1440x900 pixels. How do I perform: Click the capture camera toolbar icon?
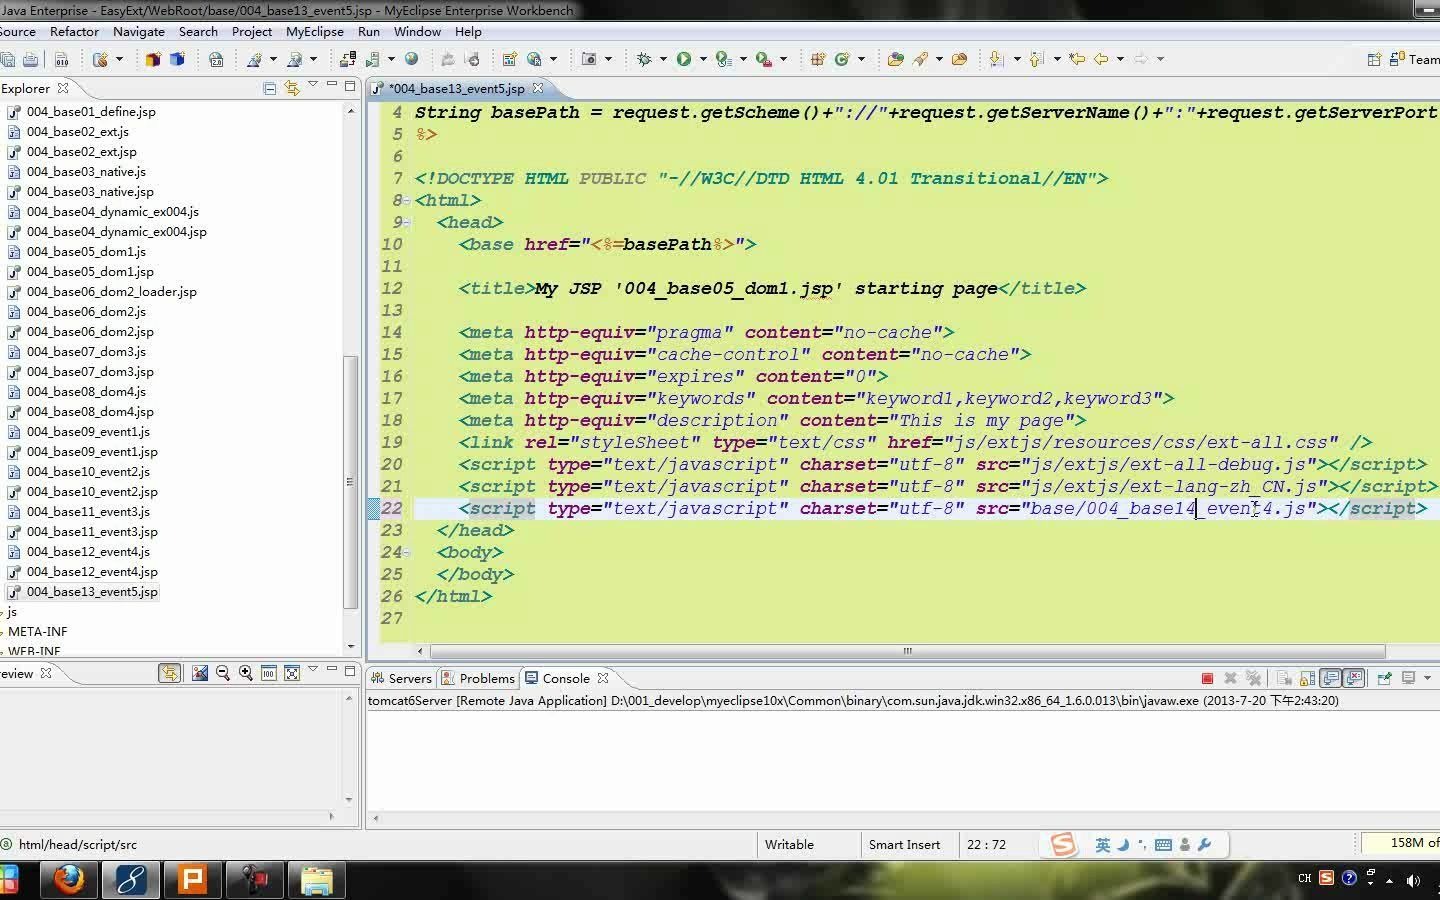coord(589,59)
